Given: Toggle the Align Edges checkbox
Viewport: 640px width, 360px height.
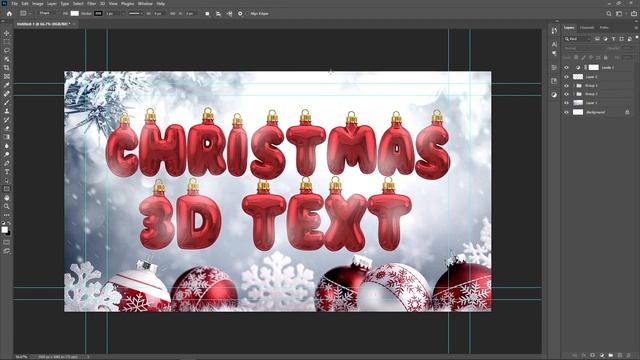Looking at the screenshot, I should coord(248,13).
